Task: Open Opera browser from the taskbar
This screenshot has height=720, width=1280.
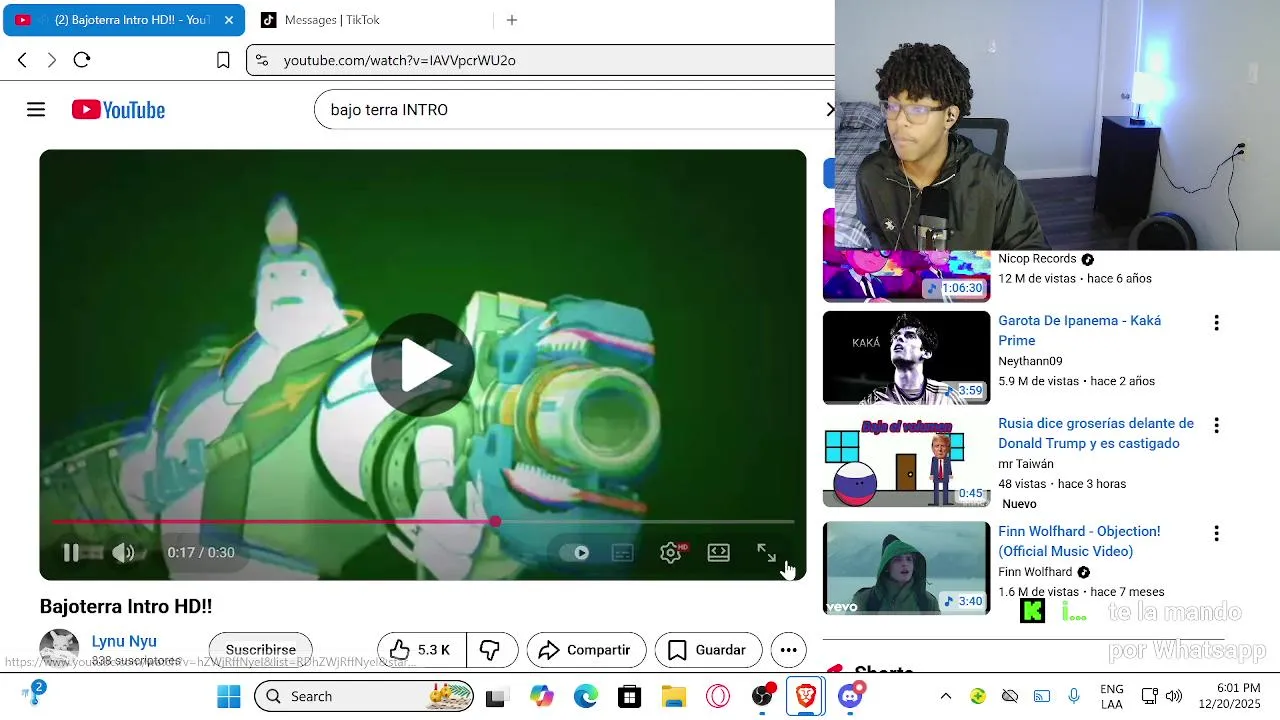Action: point(718,697)
